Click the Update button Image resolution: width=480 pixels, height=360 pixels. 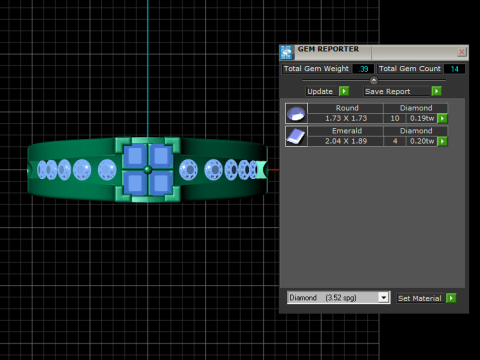click(x=322, y=91)
